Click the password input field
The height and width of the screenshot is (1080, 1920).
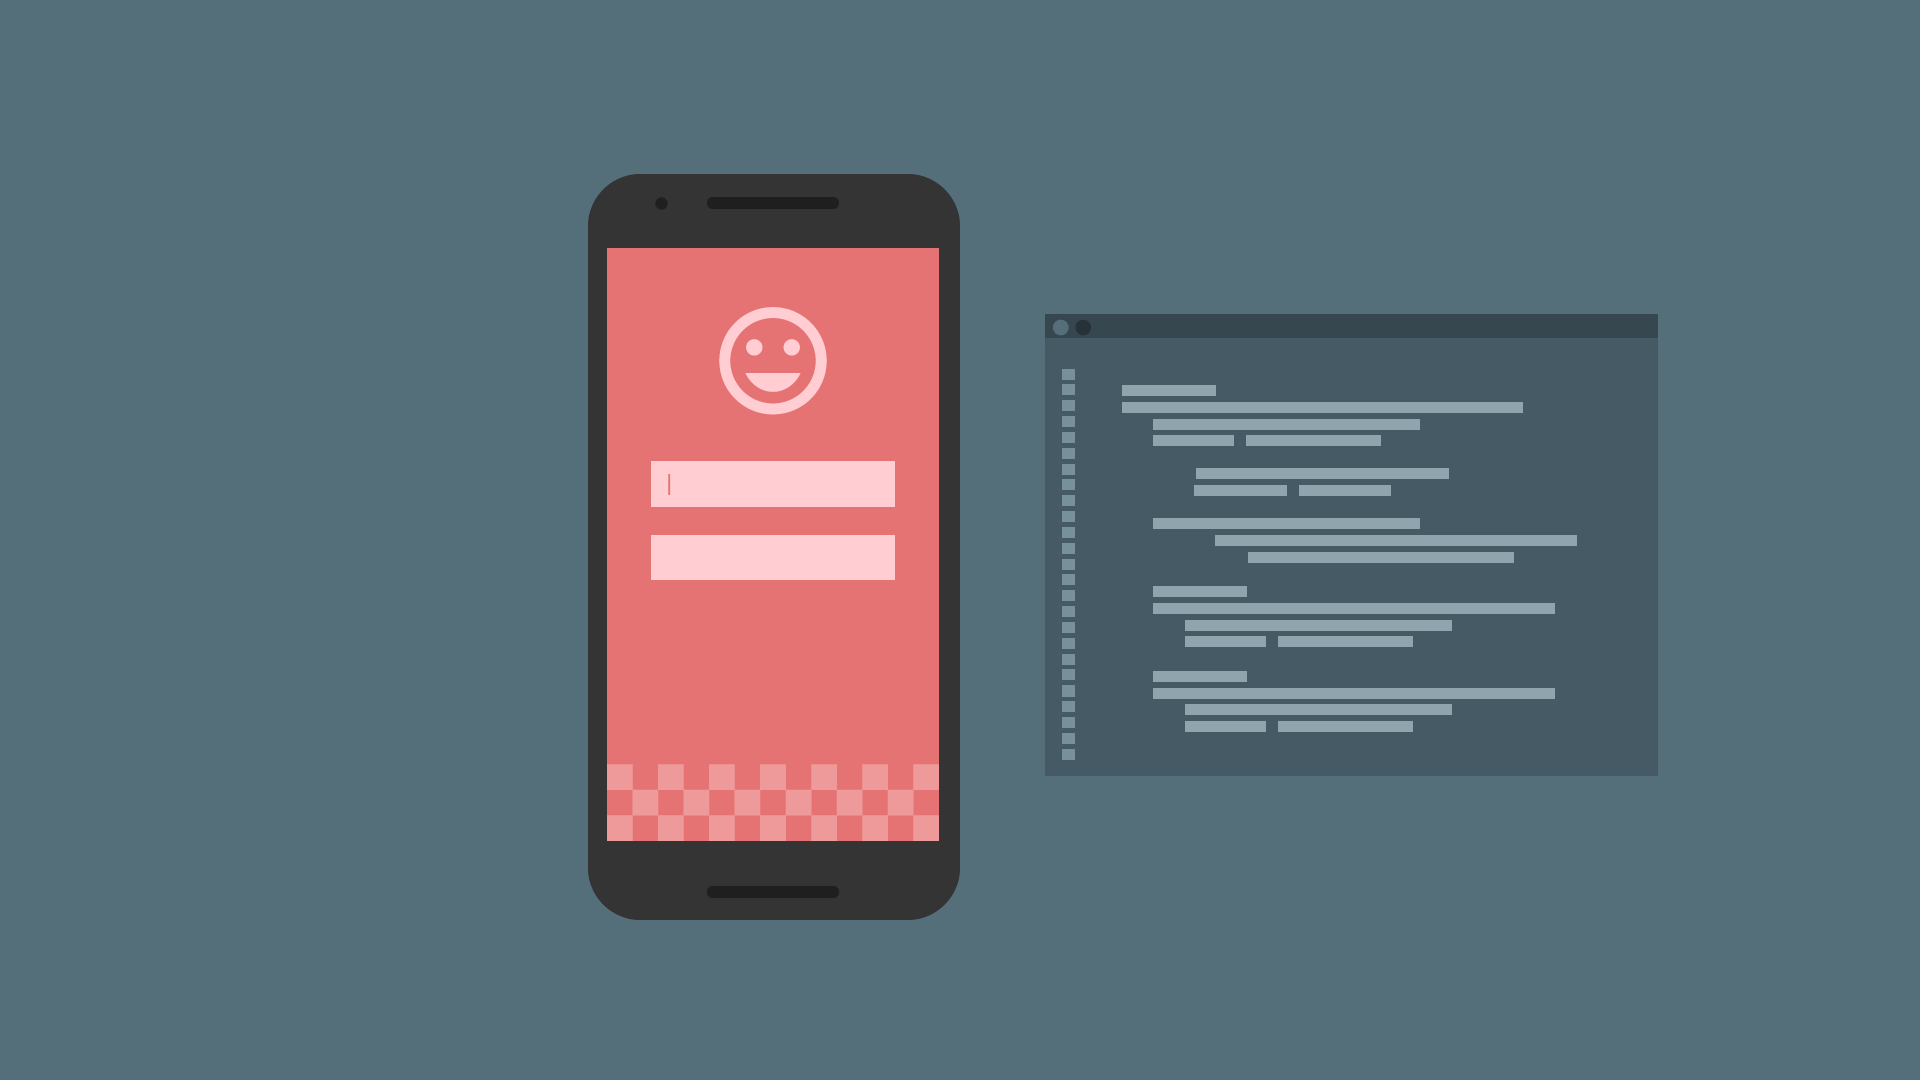tap(771, 554)
